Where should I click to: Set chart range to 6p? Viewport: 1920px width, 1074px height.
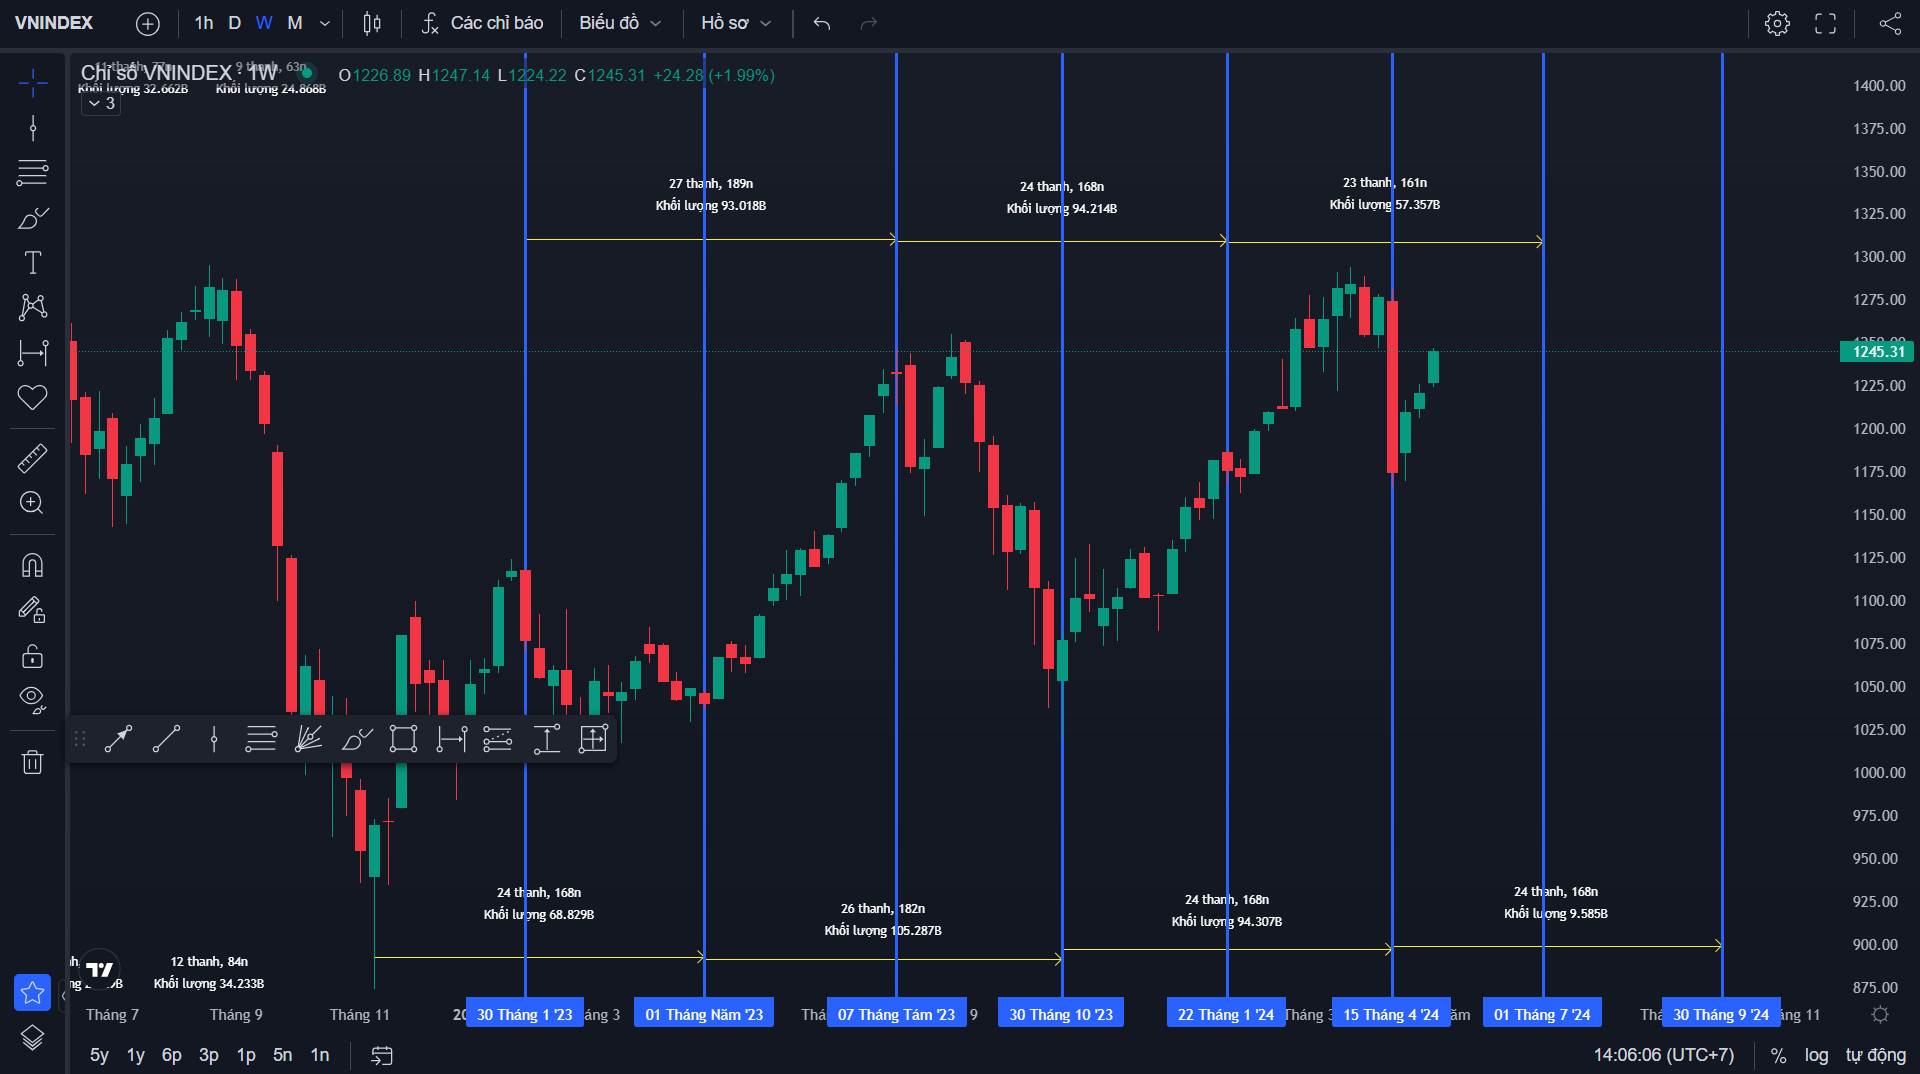coord(172,1055)
